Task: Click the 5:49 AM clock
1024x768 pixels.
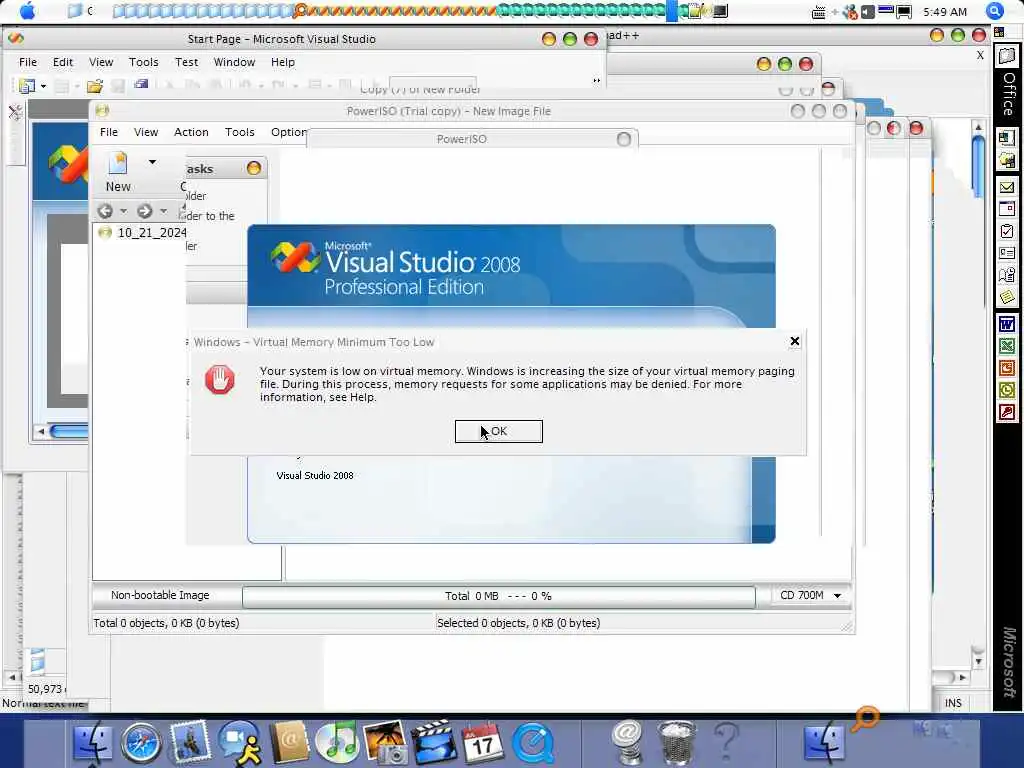Action: [x=945, y=12]
